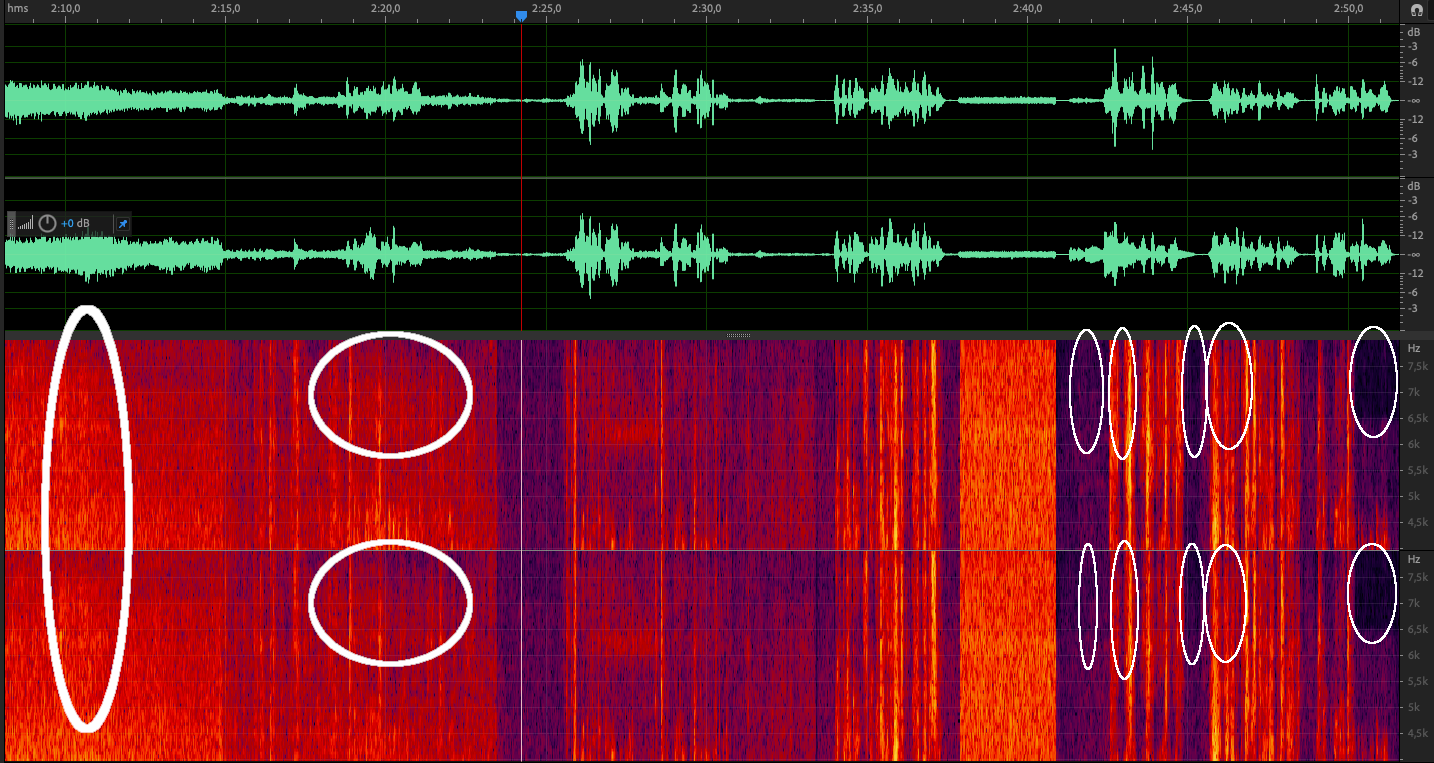Click the +0 dB gain value
Screen dimensions: 1434x763
[74, 223]
